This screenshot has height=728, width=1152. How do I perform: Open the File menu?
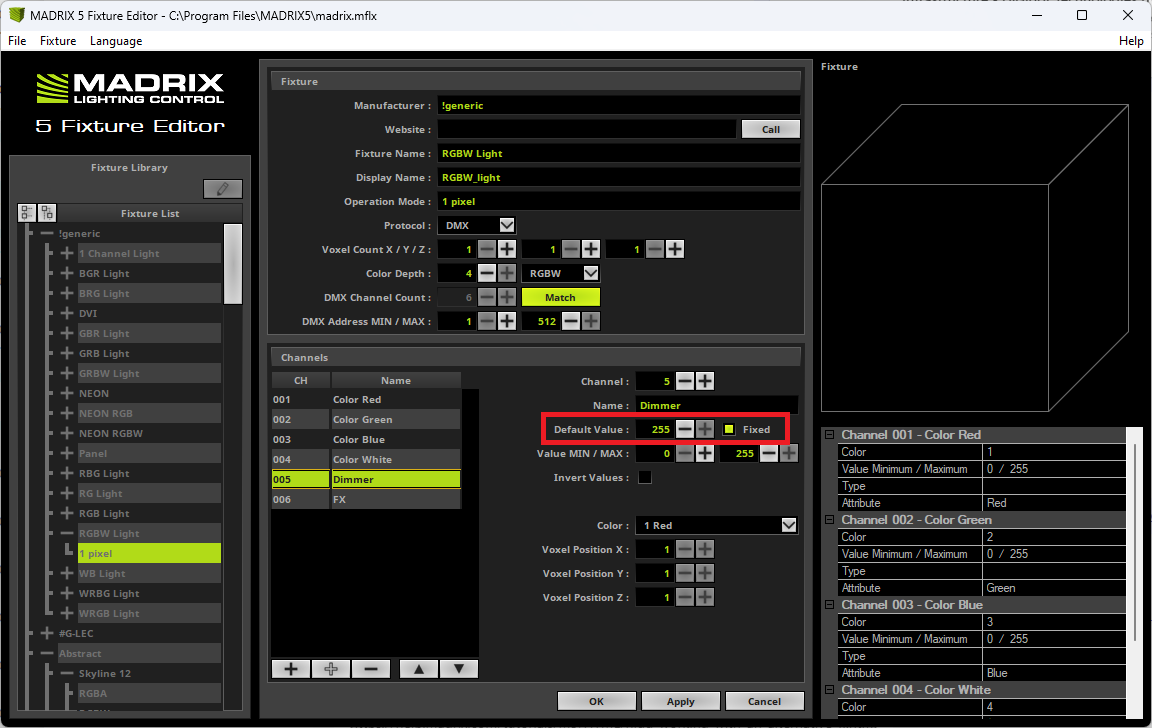tap(17, 41)
